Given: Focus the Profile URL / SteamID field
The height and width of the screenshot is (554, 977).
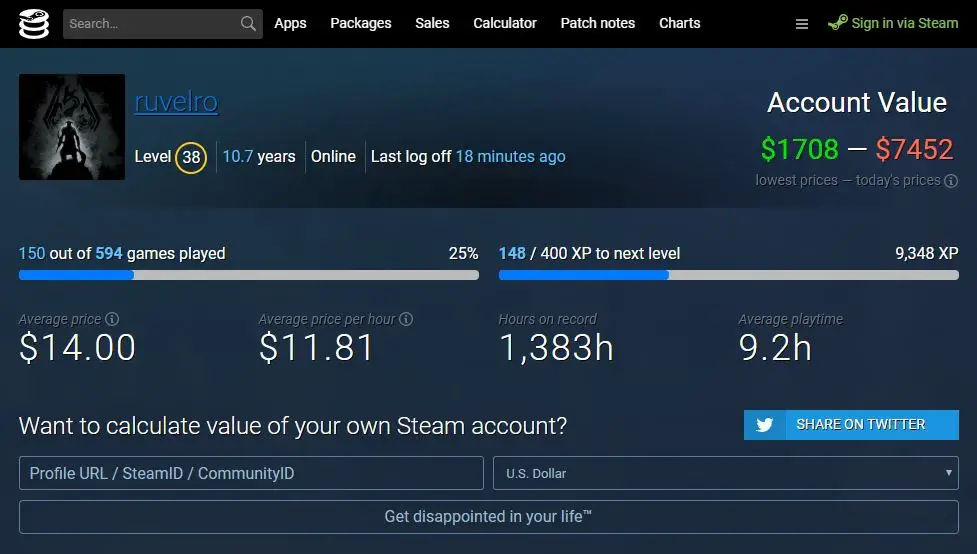Looking at the screenshot, I should pos(251,473).
